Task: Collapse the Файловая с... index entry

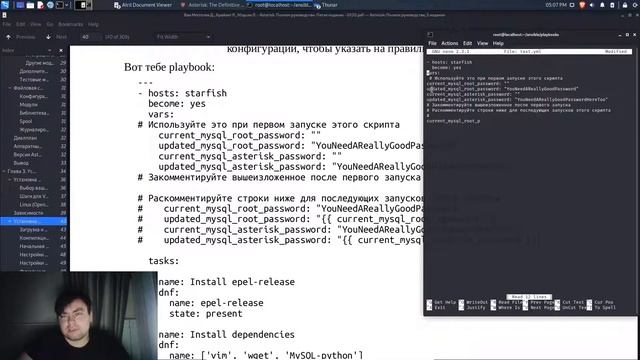Action: point(10,88)
